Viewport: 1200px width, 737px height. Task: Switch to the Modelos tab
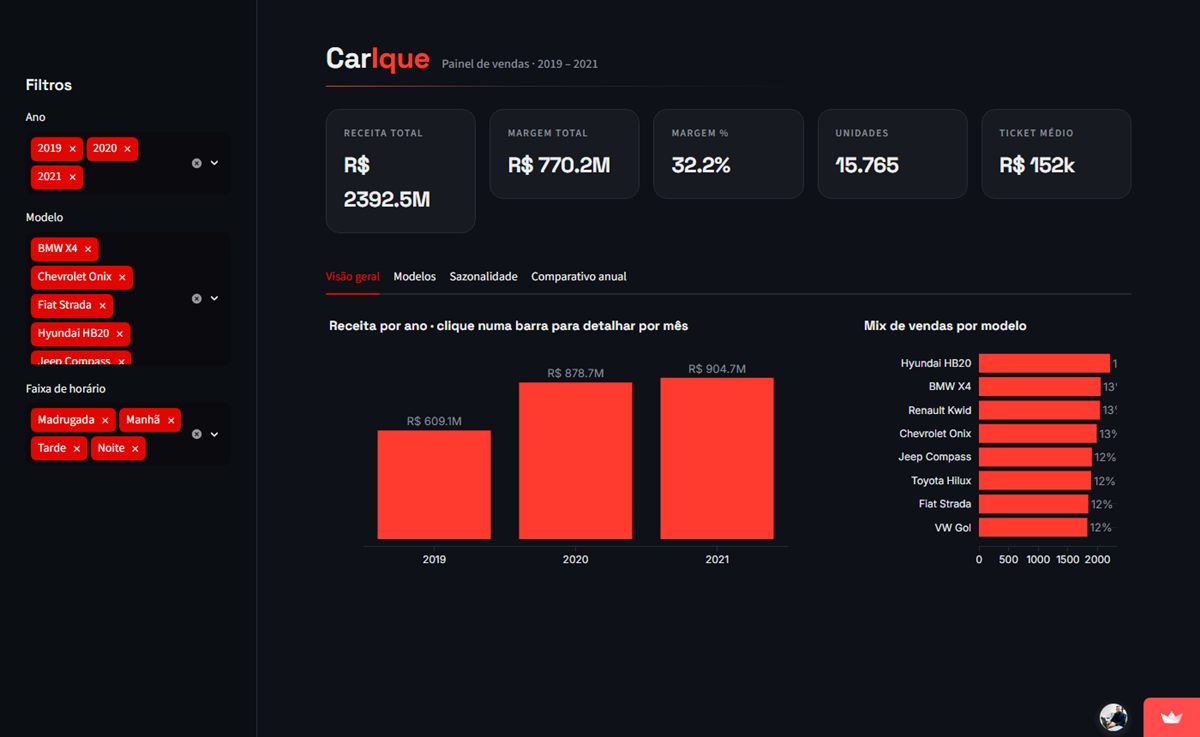point(415,277)
